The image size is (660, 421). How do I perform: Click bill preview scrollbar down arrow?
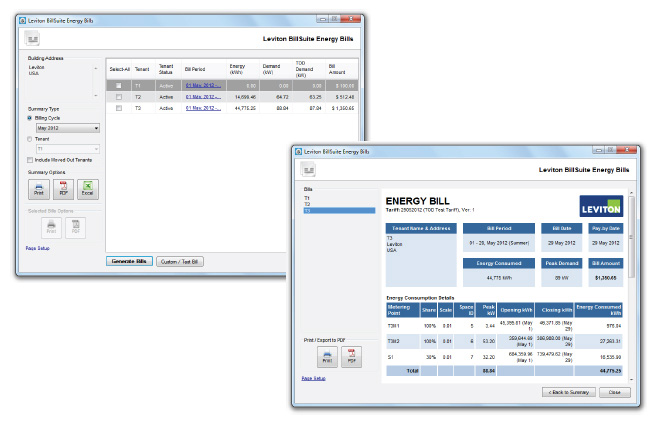point(631,380)
